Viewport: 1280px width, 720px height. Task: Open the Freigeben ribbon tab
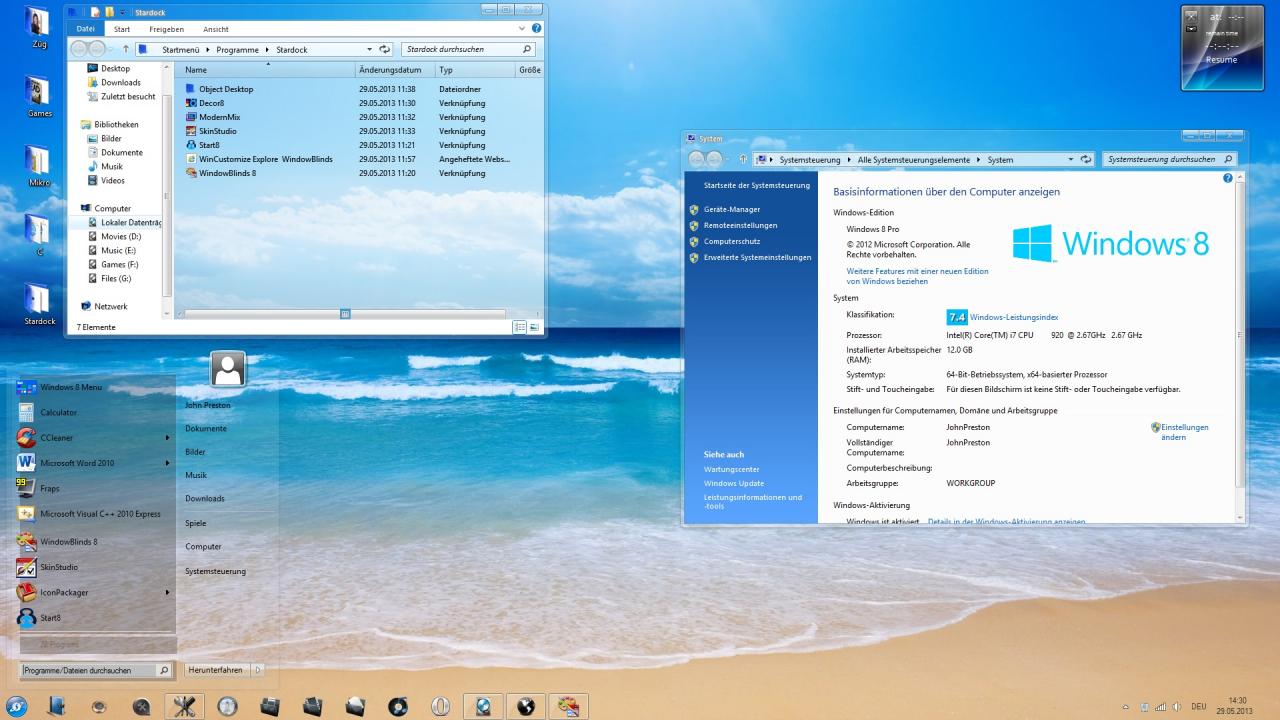point(166,29)
